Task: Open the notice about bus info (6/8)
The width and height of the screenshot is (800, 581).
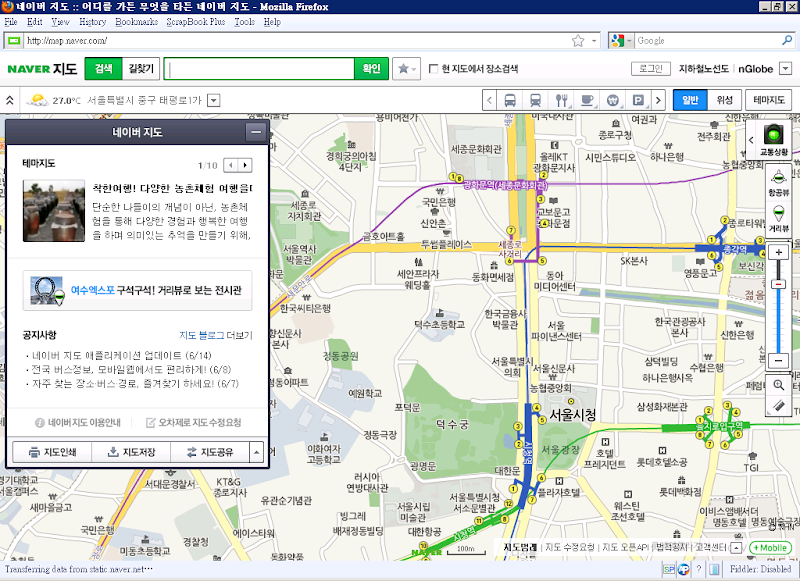Action: tap(131, 369)
